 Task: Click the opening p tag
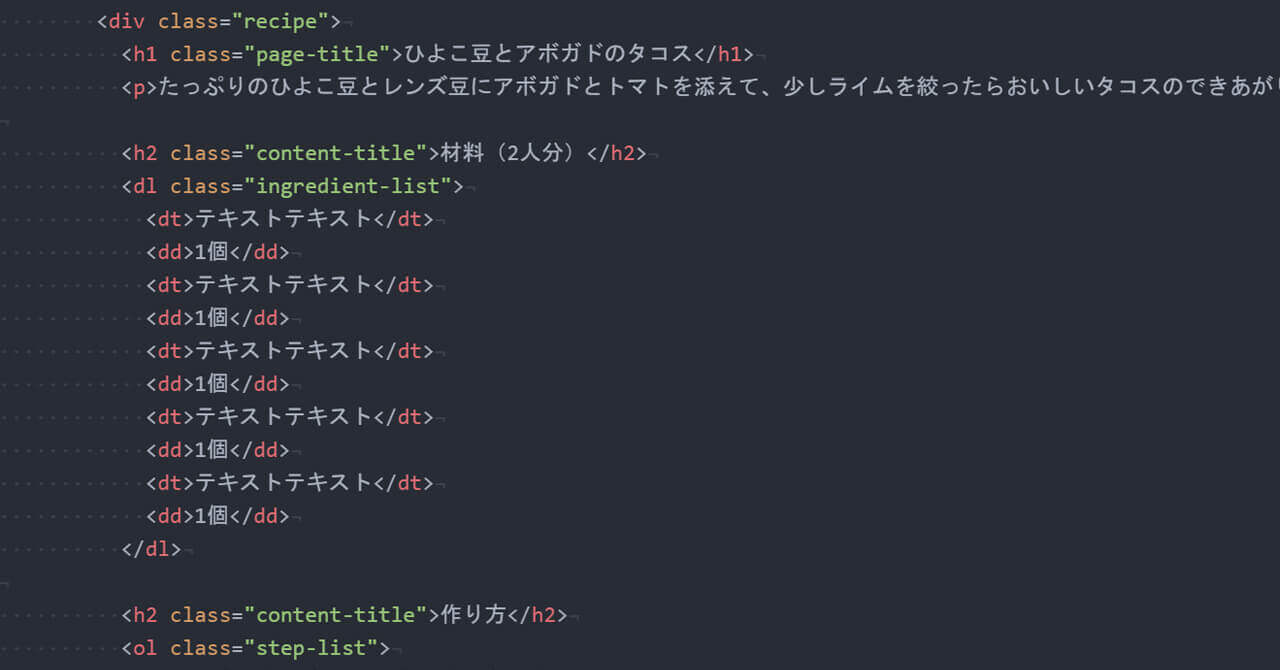click(139, 87)
